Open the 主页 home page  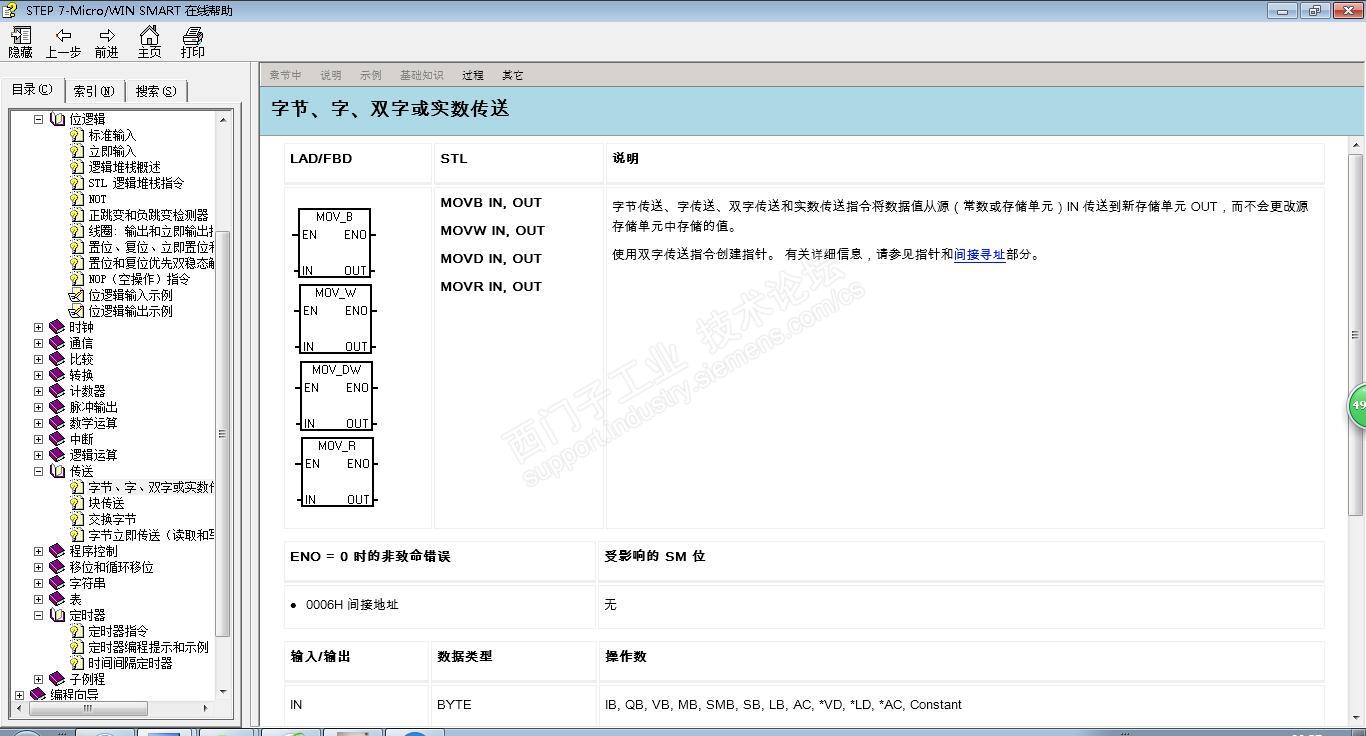click(x=149, y=43)
